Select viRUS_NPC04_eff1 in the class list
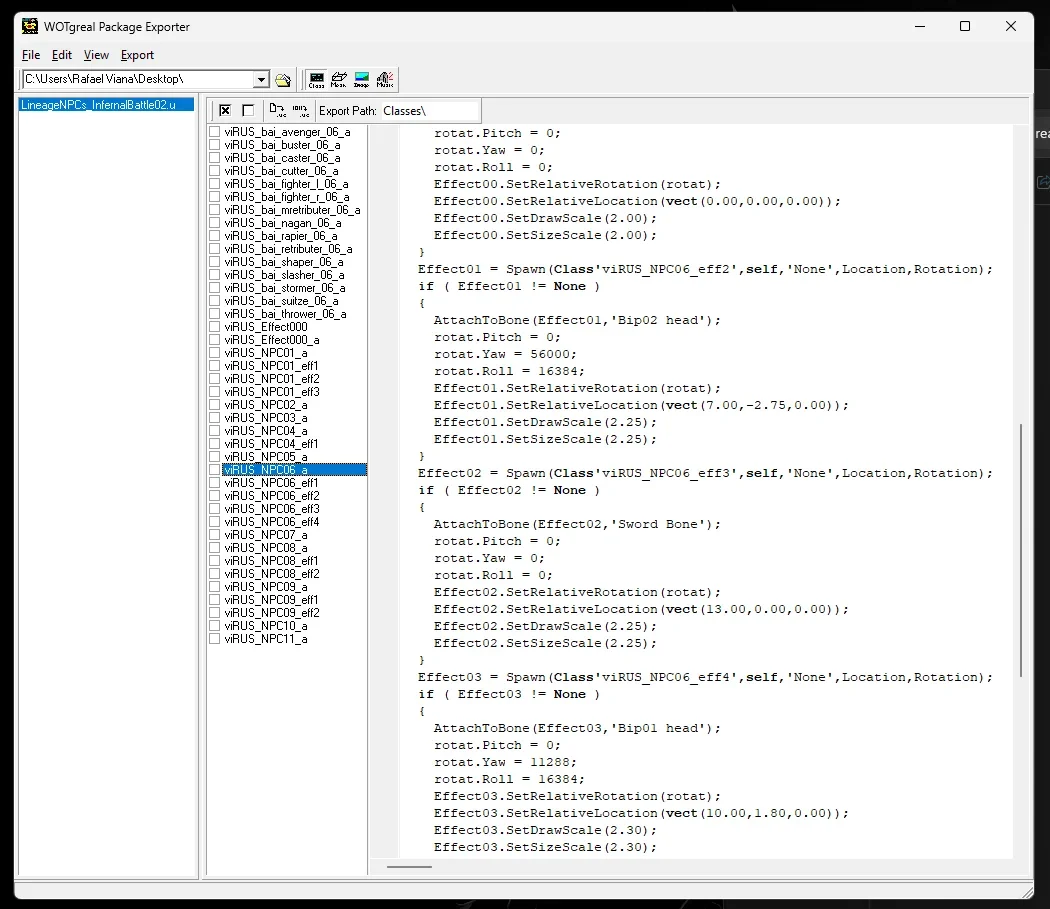Viewport: 1050px width, 909px height. click(271, 444)
